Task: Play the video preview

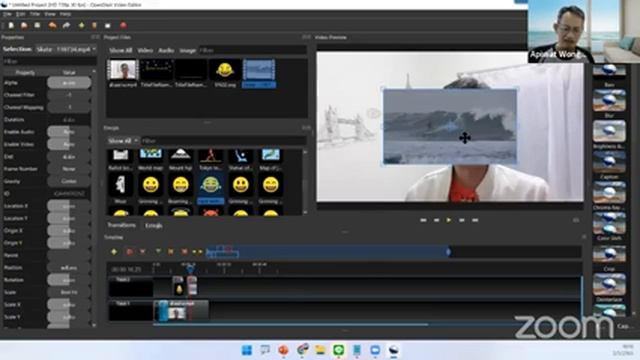Action: click(x=449, y=220)
